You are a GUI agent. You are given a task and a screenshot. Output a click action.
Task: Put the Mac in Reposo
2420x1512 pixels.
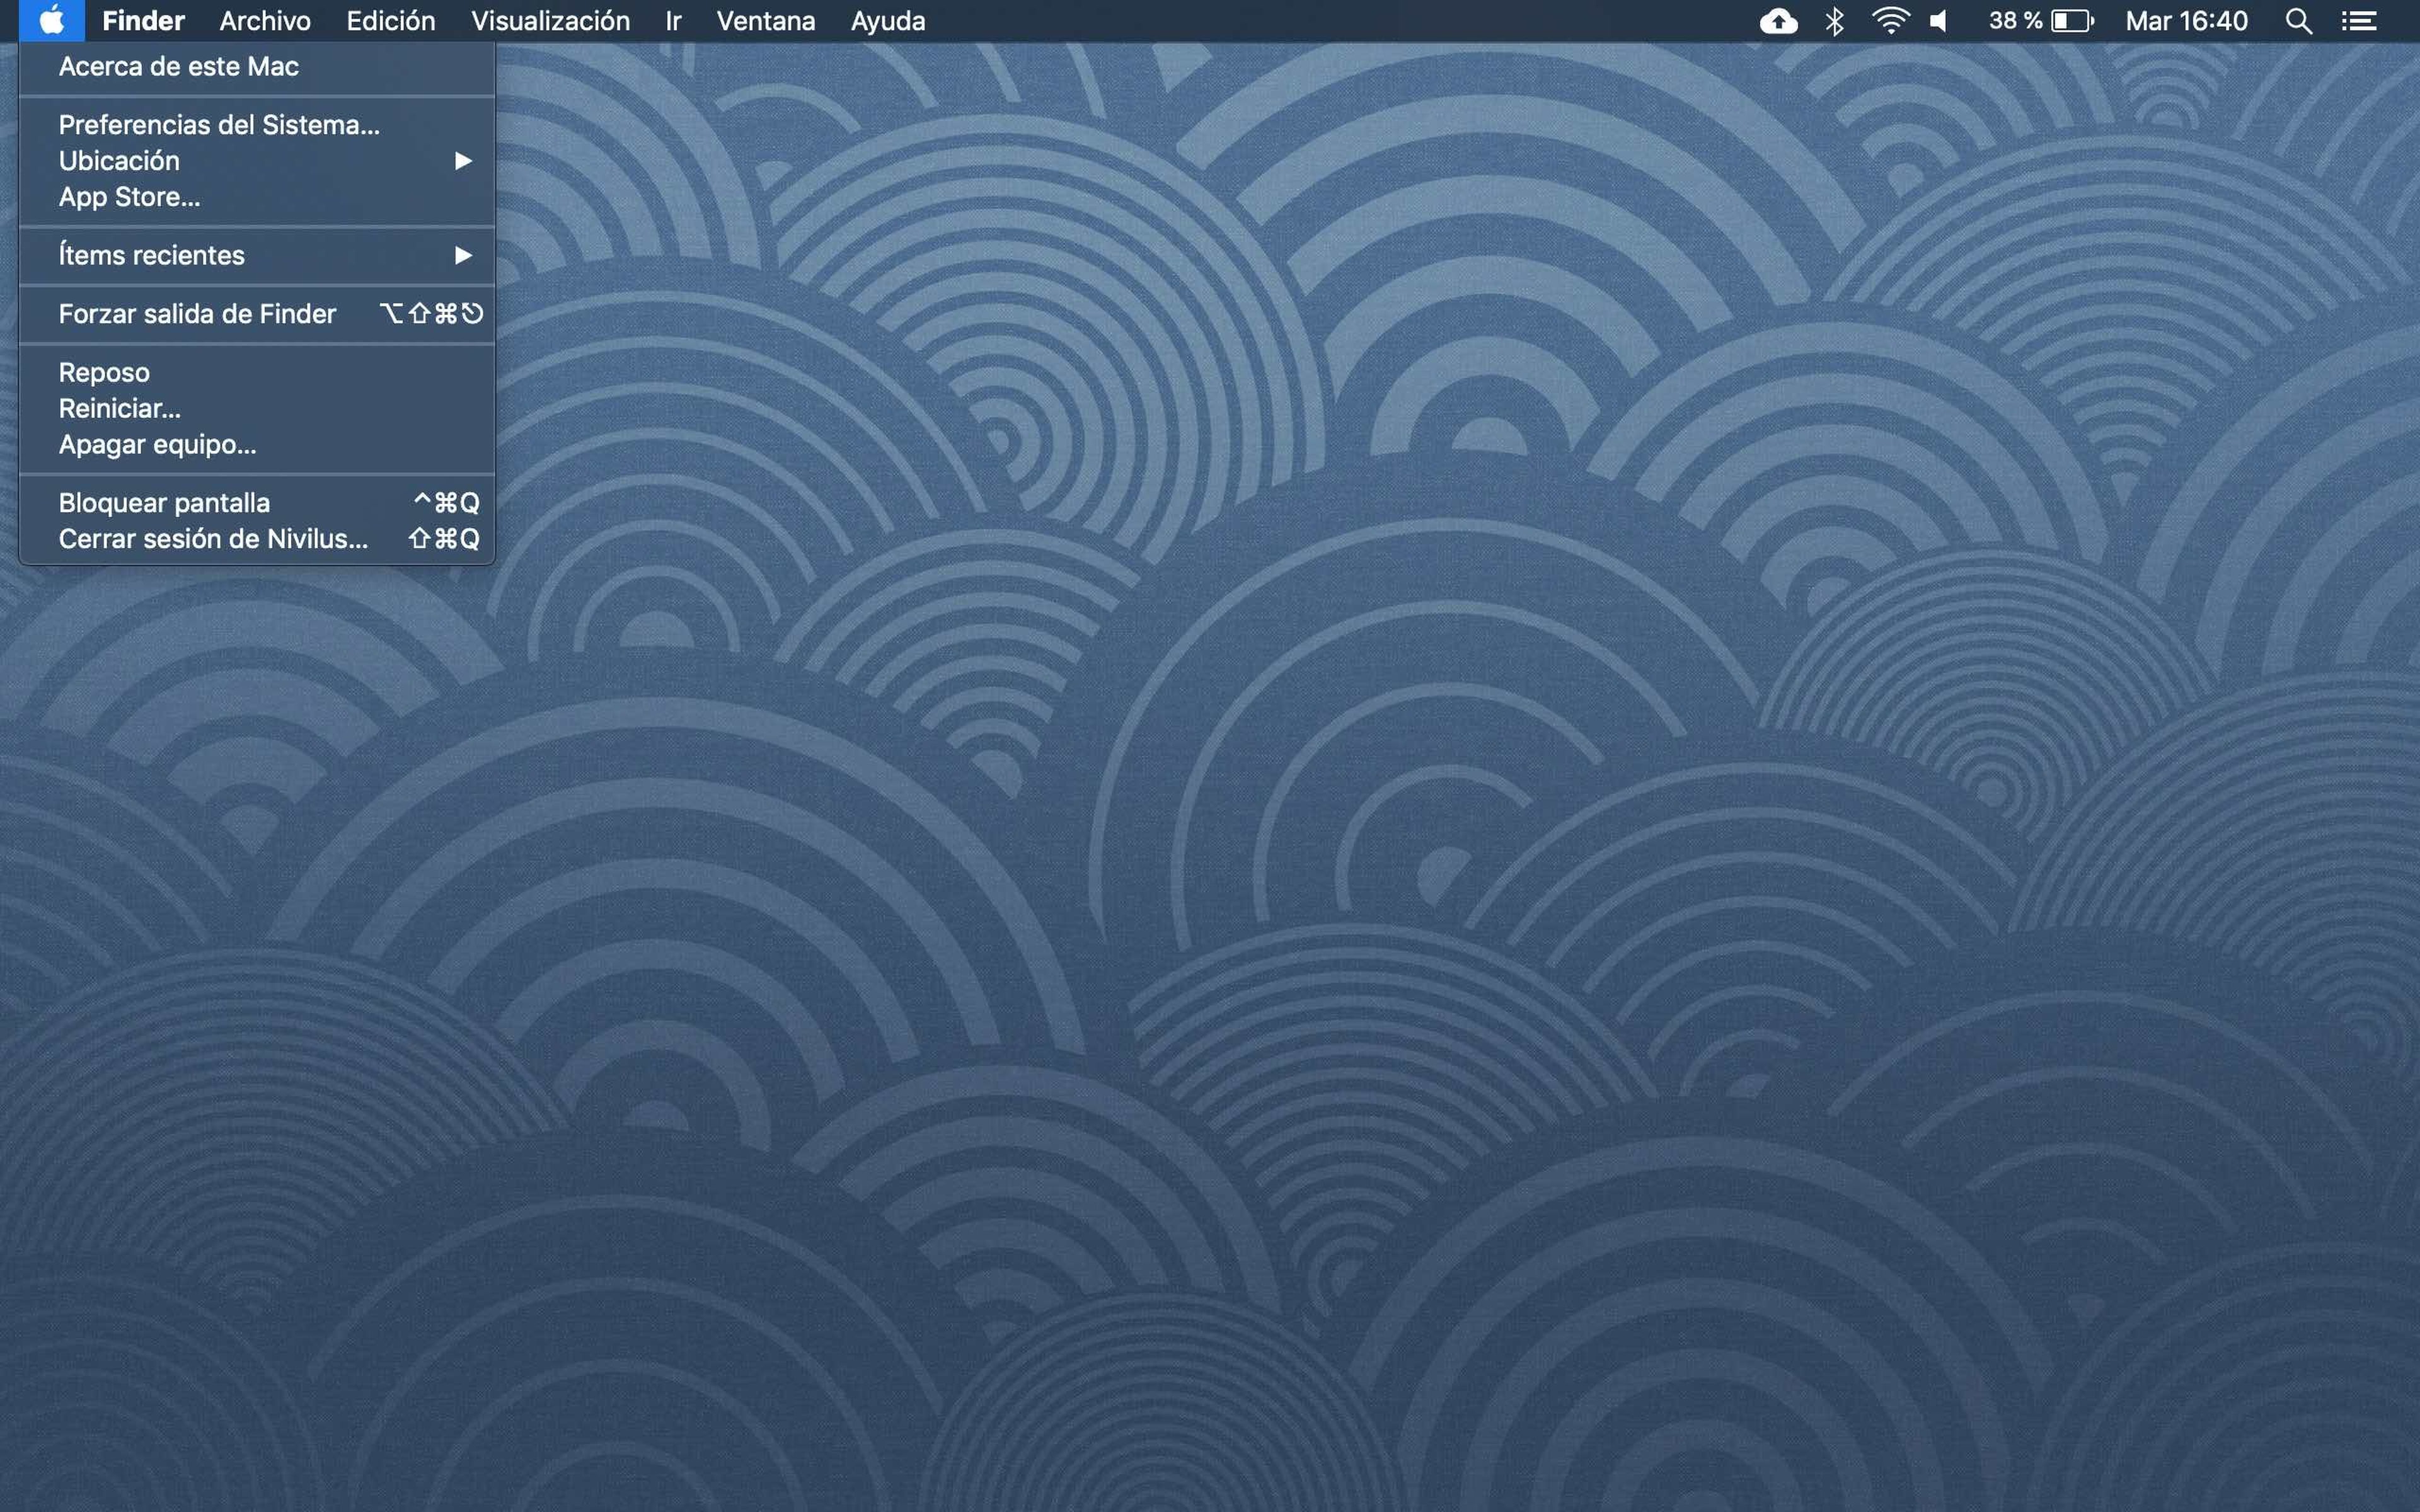(104, 372)
